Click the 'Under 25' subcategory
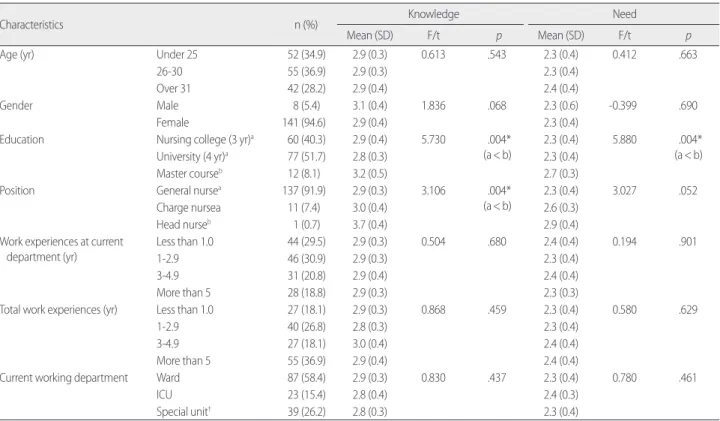 (177, 55)
